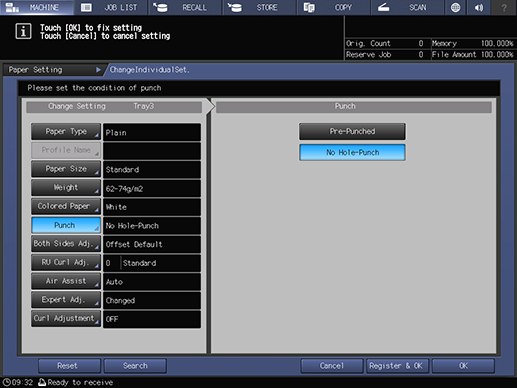The width and height of the screenshot is (517, 388).
Task: Click the 62-74g/m2 weight value
Action: (x=152, y=188)
